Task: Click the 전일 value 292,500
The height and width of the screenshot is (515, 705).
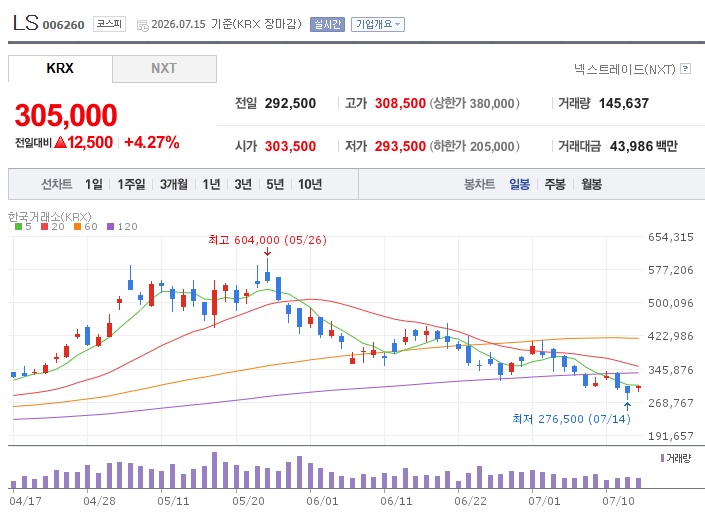Action: pos(290,103)
